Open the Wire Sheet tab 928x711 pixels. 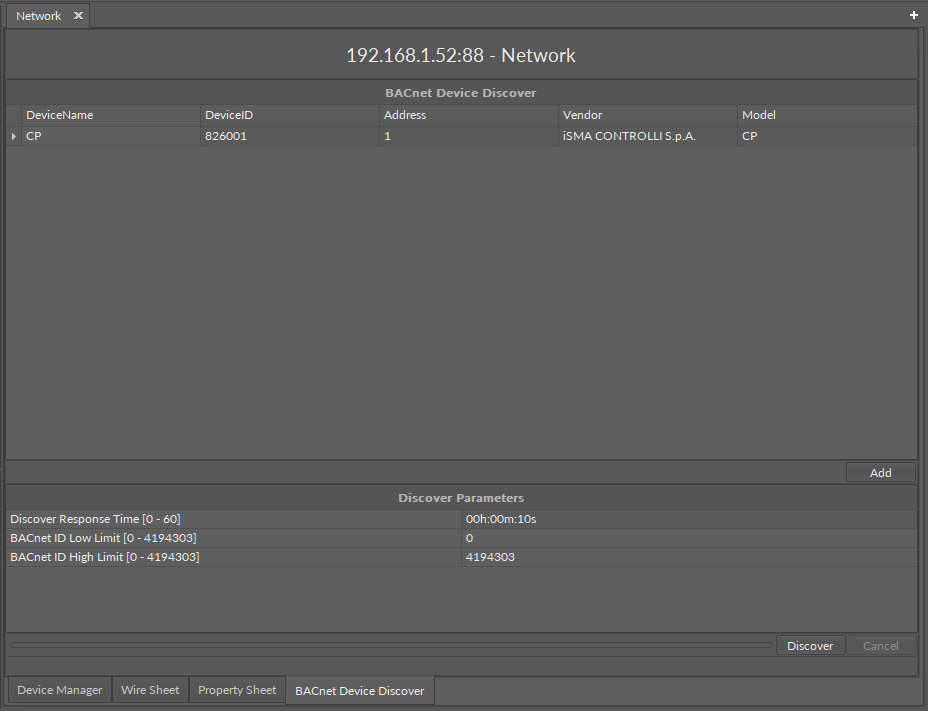(150, 690)
